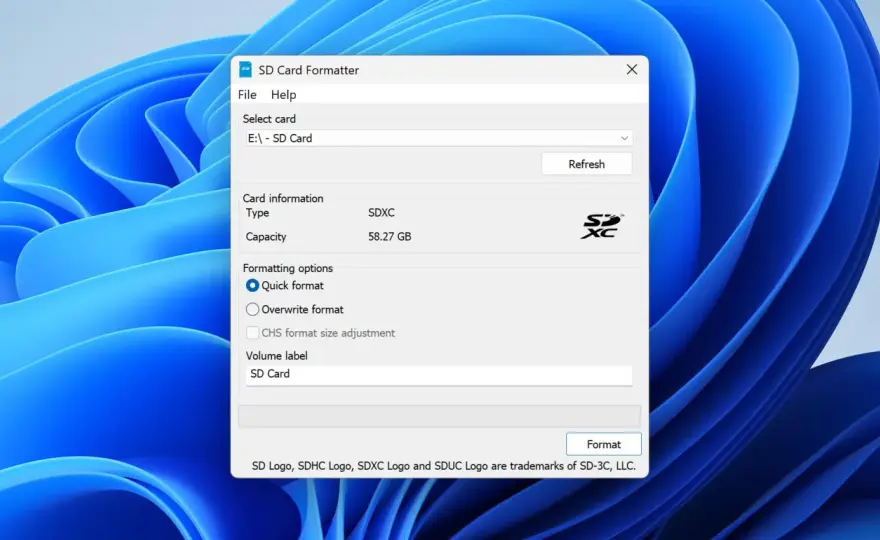
Task: Click the SDXC type value
Action: [381, 213]
